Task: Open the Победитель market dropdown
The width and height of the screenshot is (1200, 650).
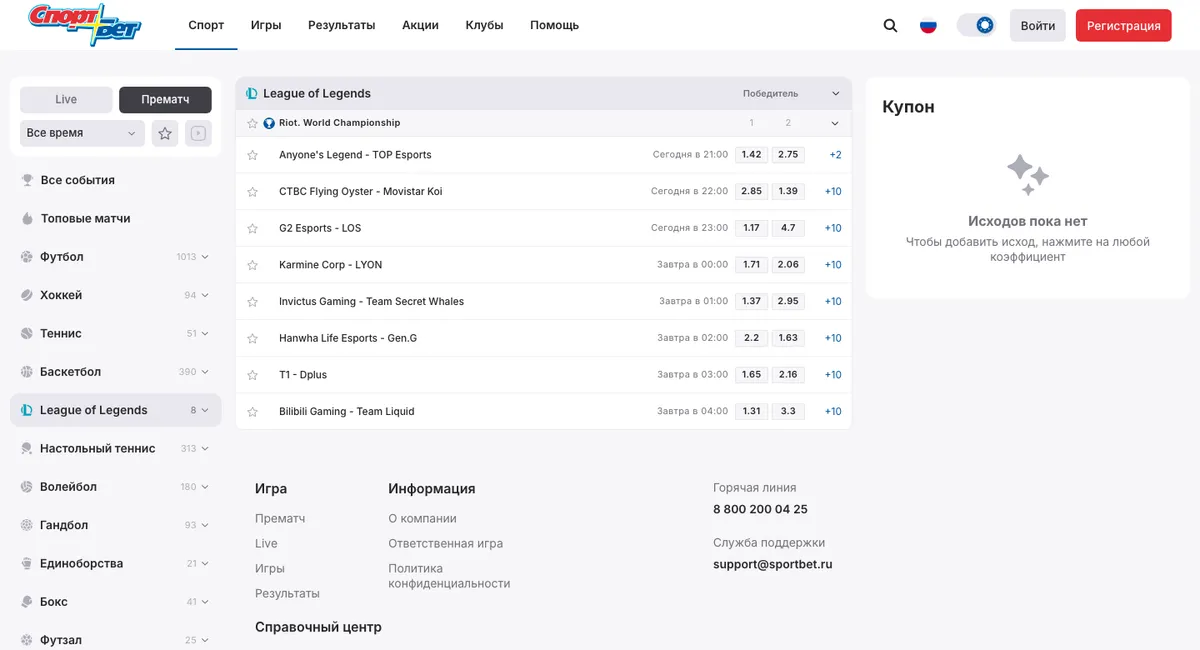Action: click(791, 93)
